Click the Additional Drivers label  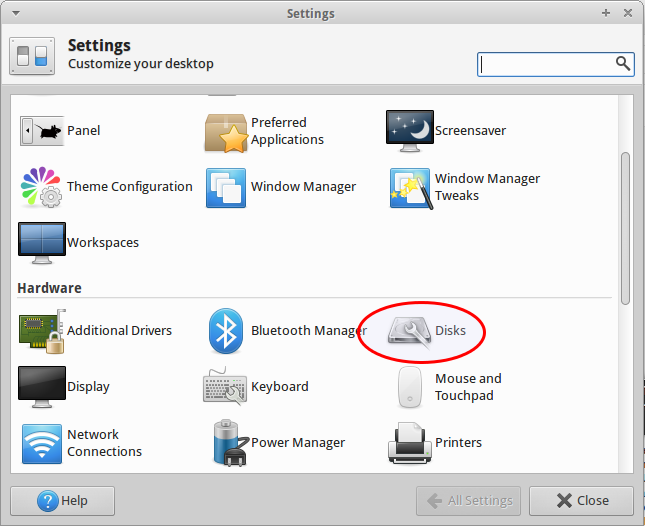119,331
